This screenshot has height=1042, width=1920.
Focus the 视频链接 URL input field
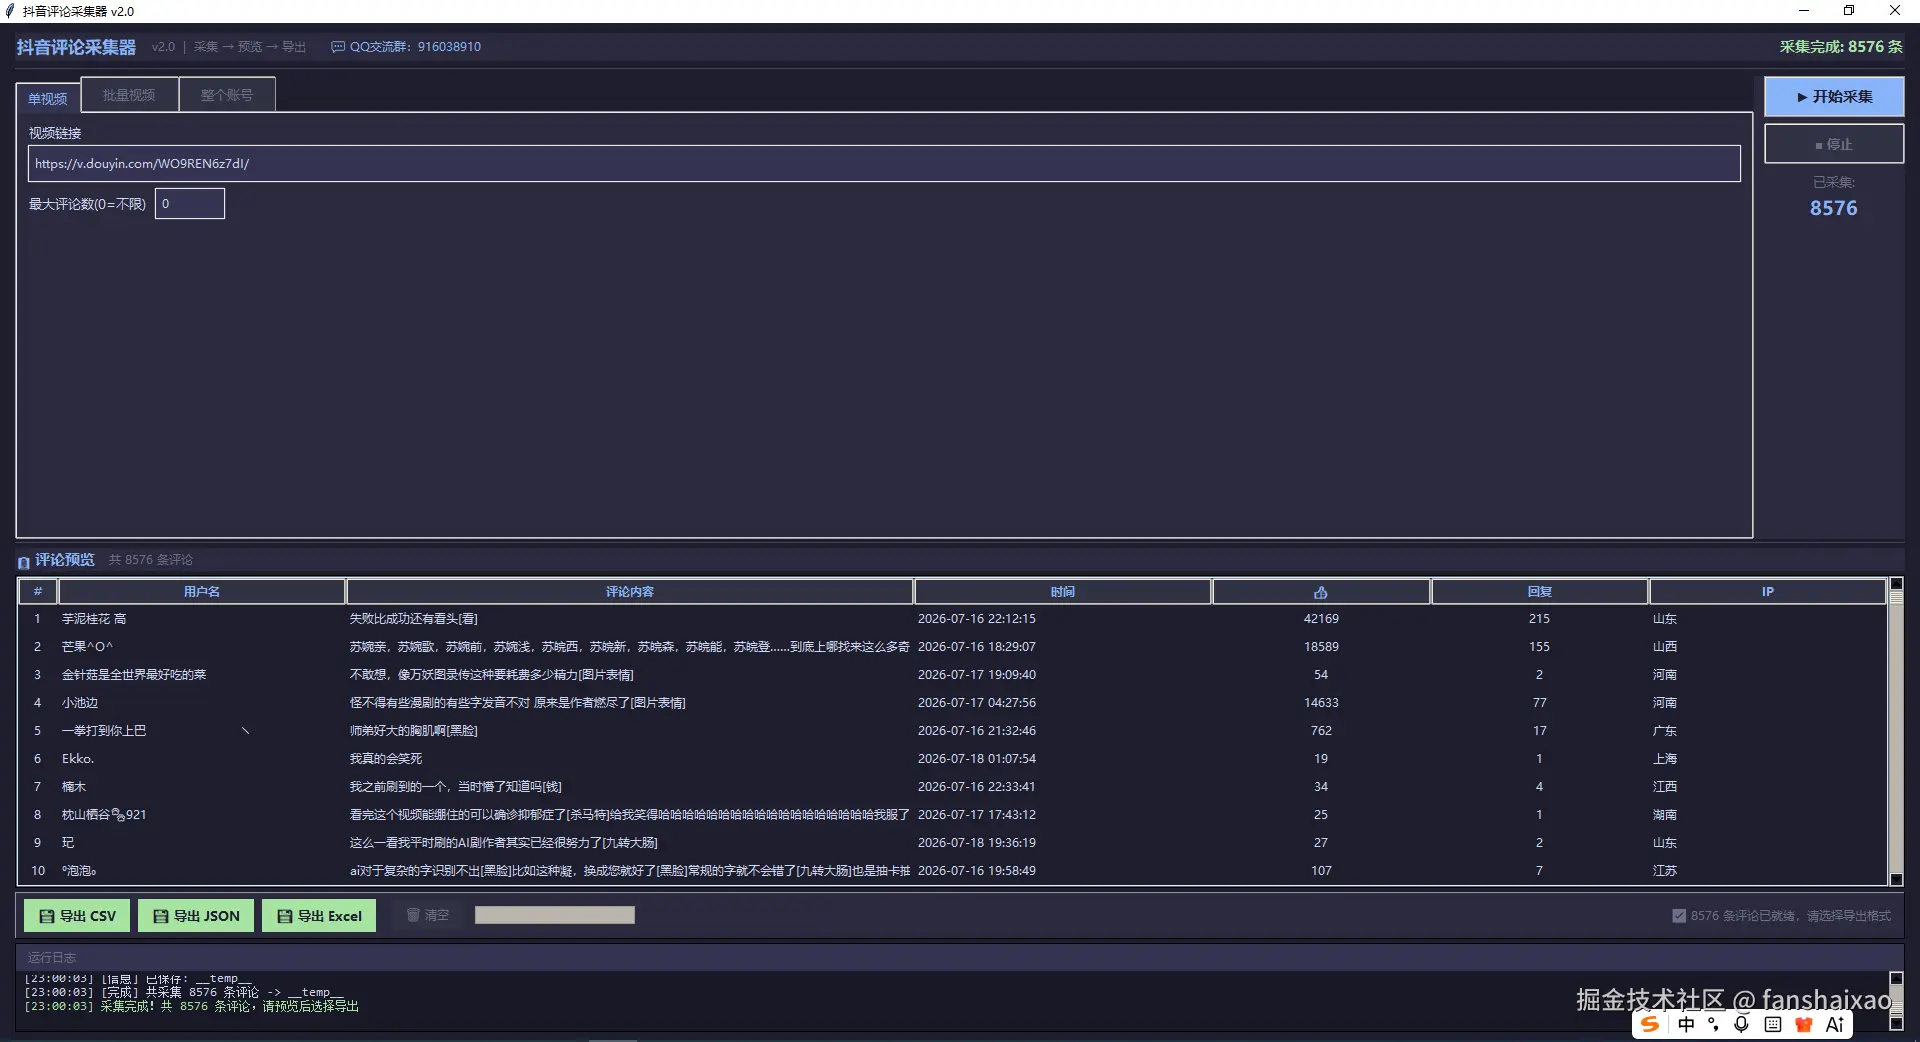pyautogui.click(x=884, y=164)
